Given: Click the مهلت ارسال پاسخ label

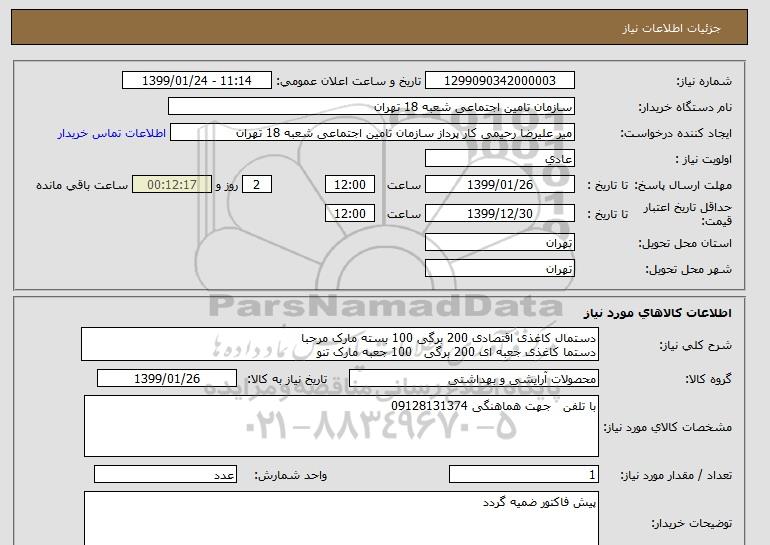Looking at the screenshot, I should point(683,185).
